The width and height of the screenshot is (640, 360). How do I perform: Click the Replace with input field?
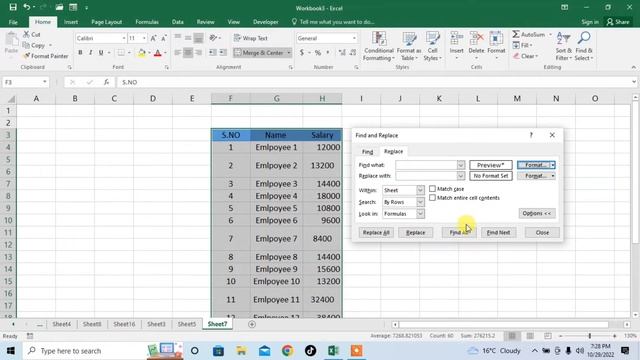426,176
